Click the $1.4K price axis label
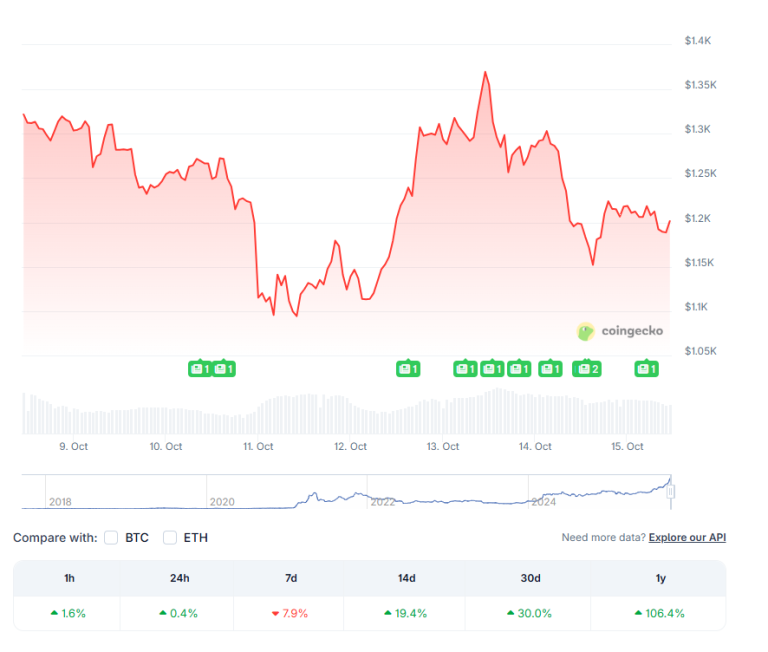Viewport: 768px width, 652px height. pos(697,41)
